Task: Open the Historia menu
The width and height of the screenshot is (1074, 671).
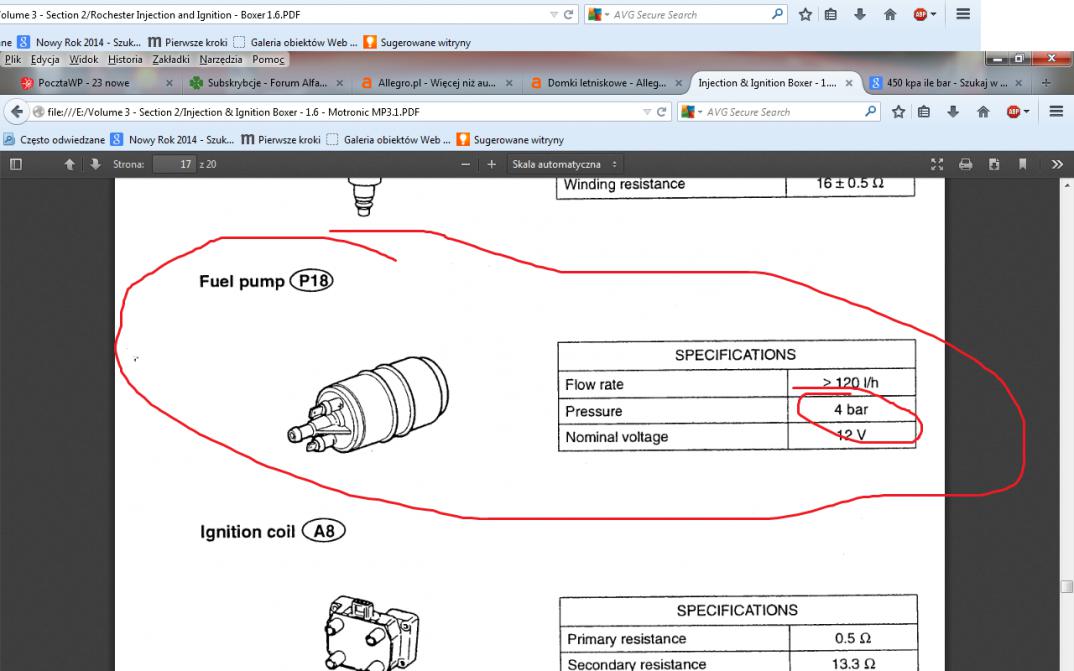Action: (125, 60)
